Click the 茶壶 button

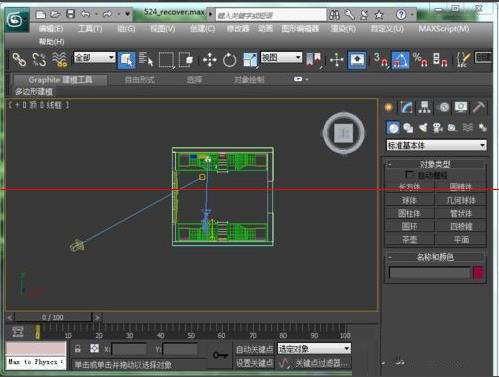(x=409, y=240)
